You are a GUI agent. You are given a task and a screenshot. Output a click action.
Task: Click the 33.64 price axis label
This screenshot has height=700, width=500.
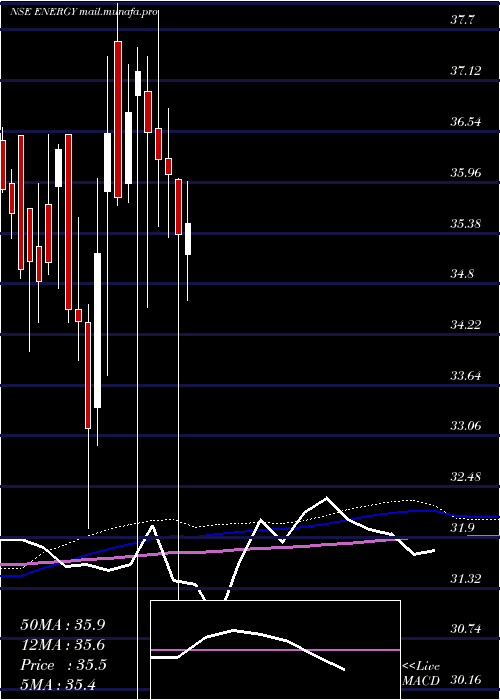click(465, 375)
